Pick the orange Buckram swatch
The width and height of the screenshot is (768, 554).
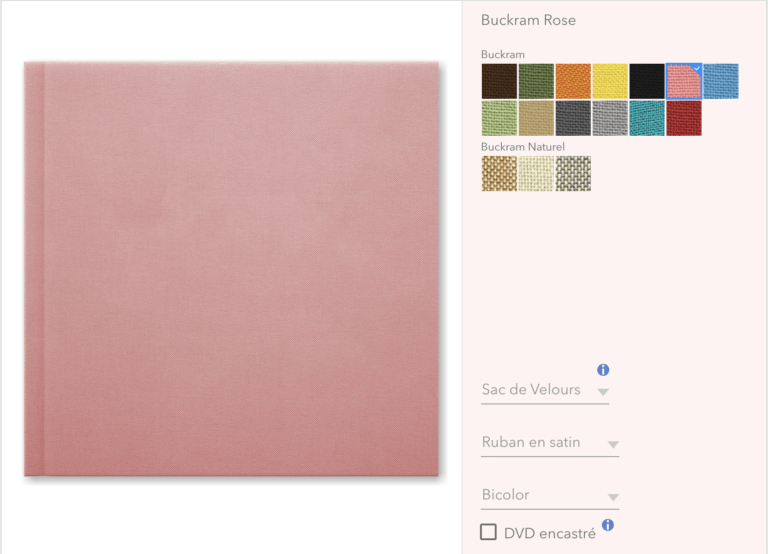[x=573, y=81]
